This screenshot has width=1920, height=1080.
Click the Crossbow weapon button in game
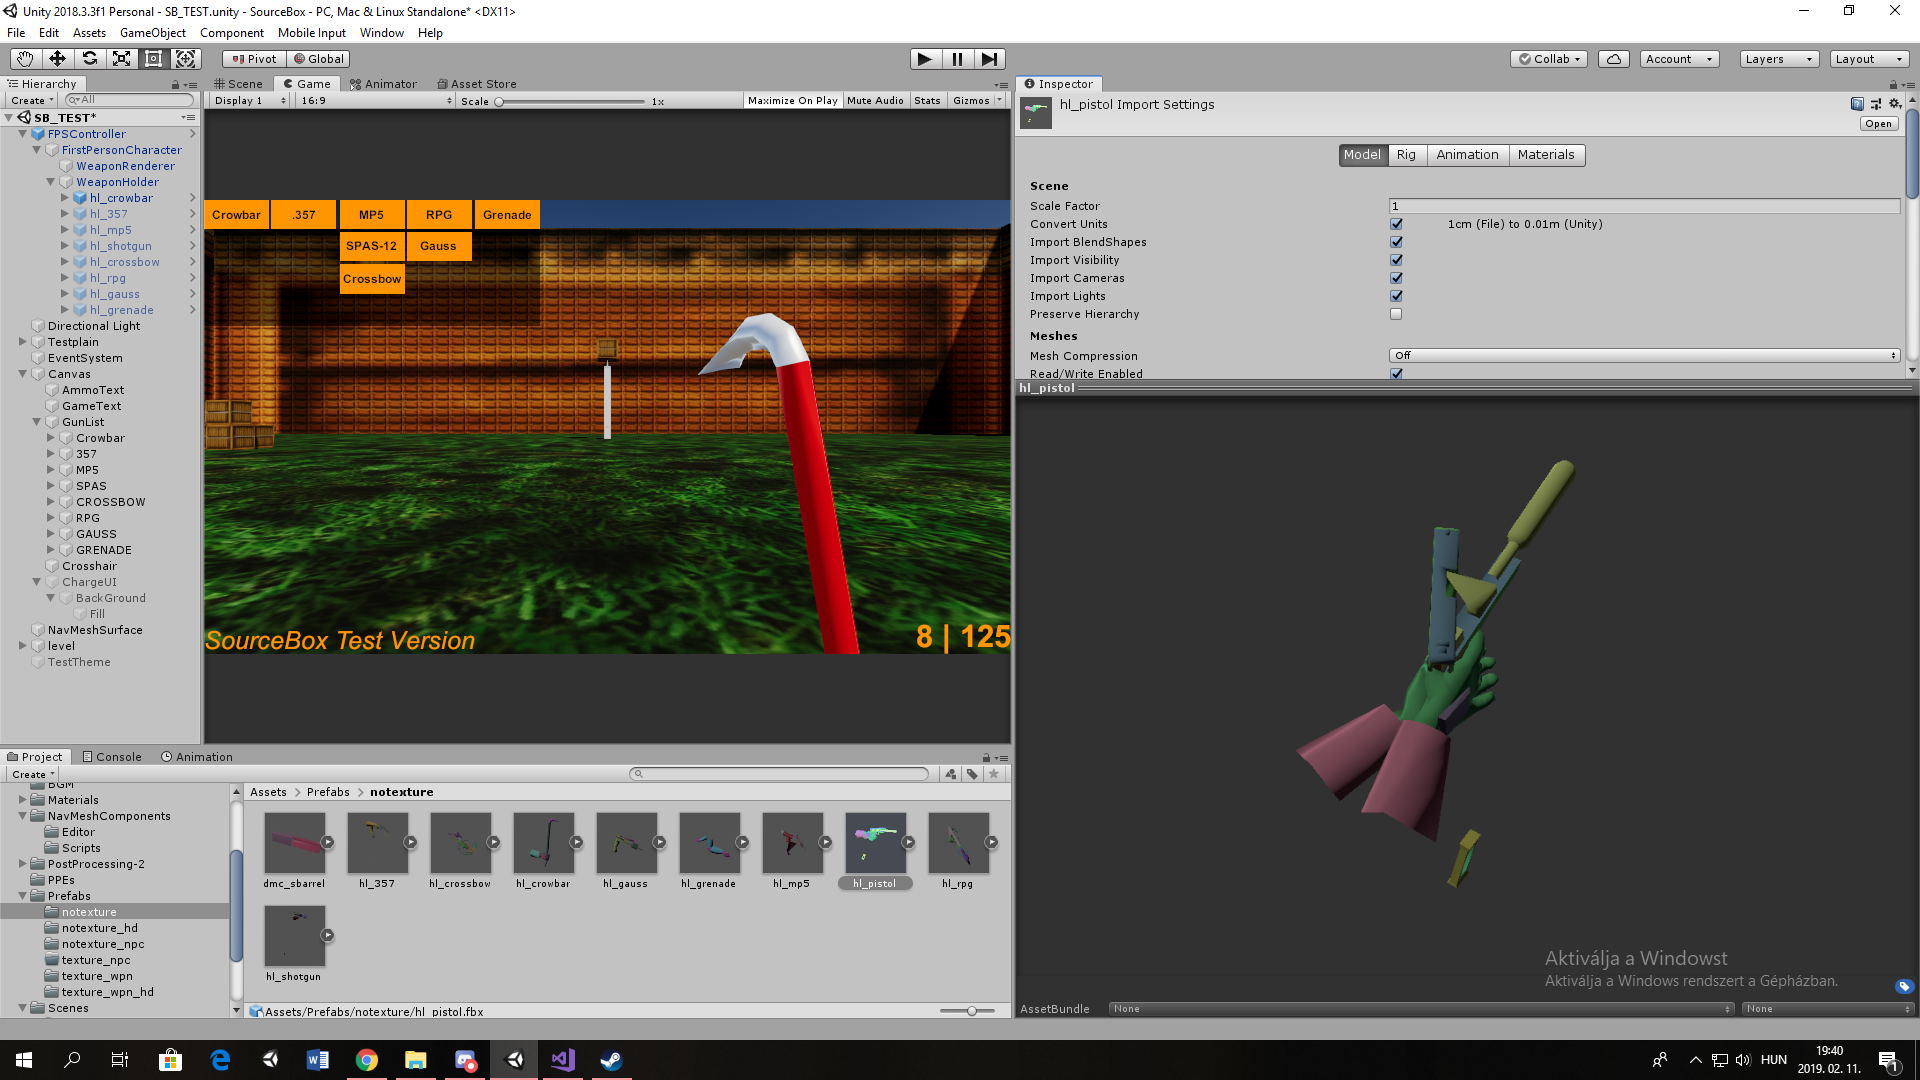pyautogui.click(x=372, y=279)
